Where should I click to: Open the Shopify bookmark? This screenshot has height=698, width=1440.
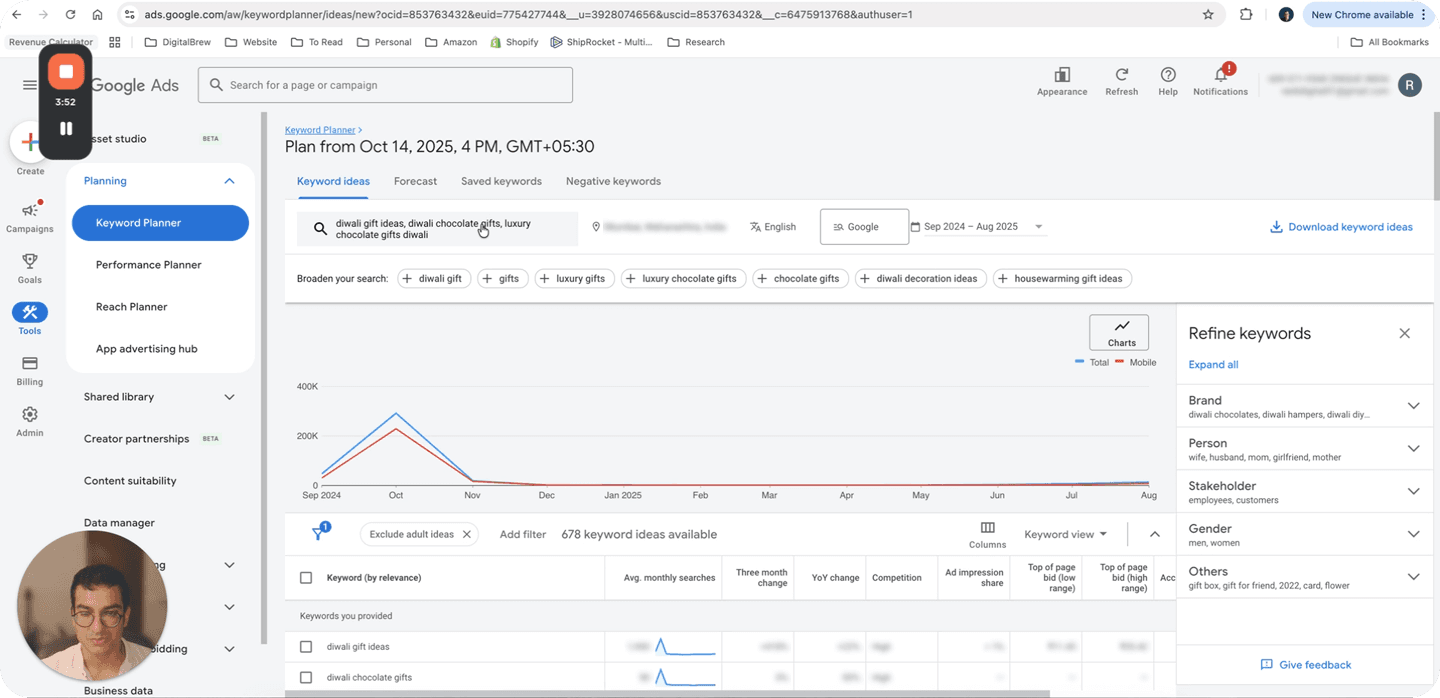point(514,42)
